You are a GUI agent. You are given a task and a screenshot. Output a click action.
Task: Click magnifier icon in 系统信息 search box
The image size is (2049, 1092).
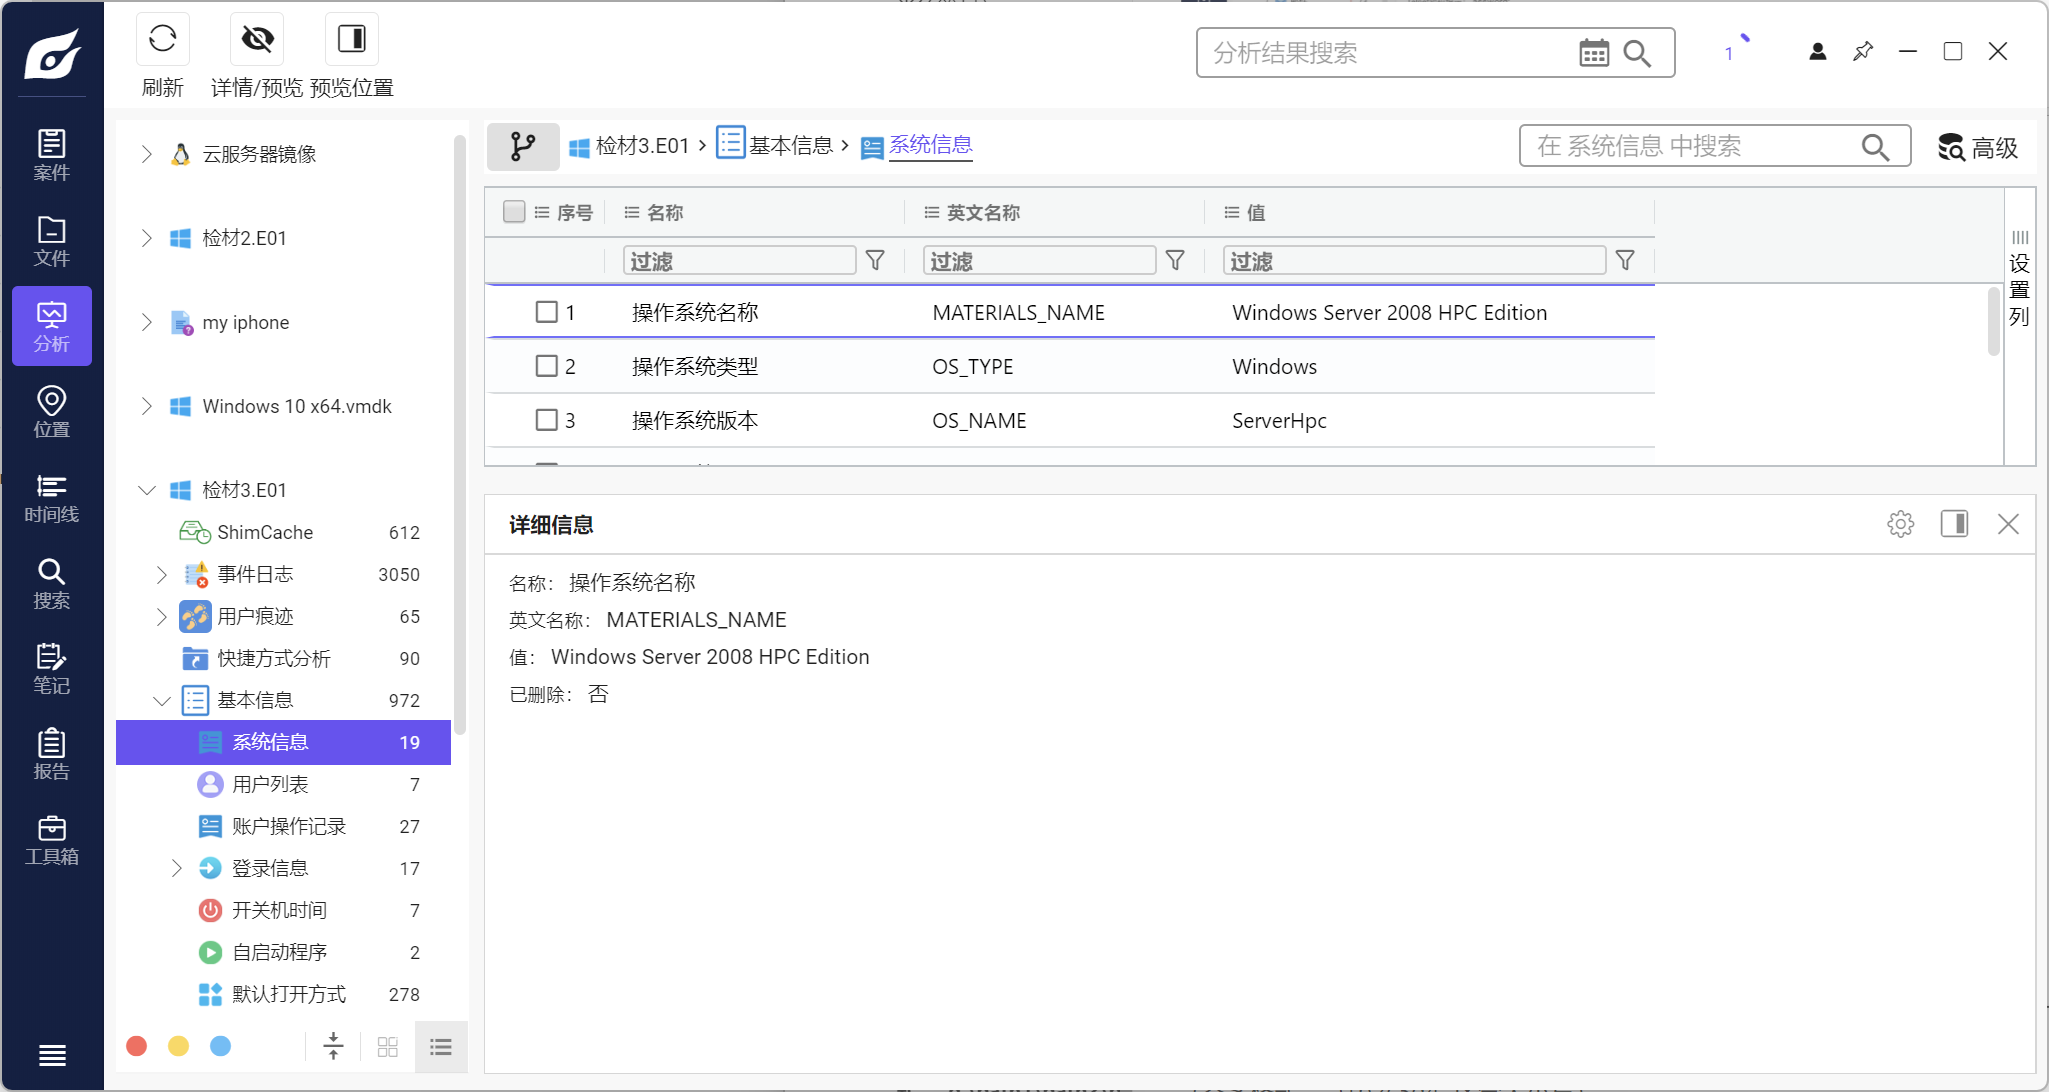(x=1875, y=147)
